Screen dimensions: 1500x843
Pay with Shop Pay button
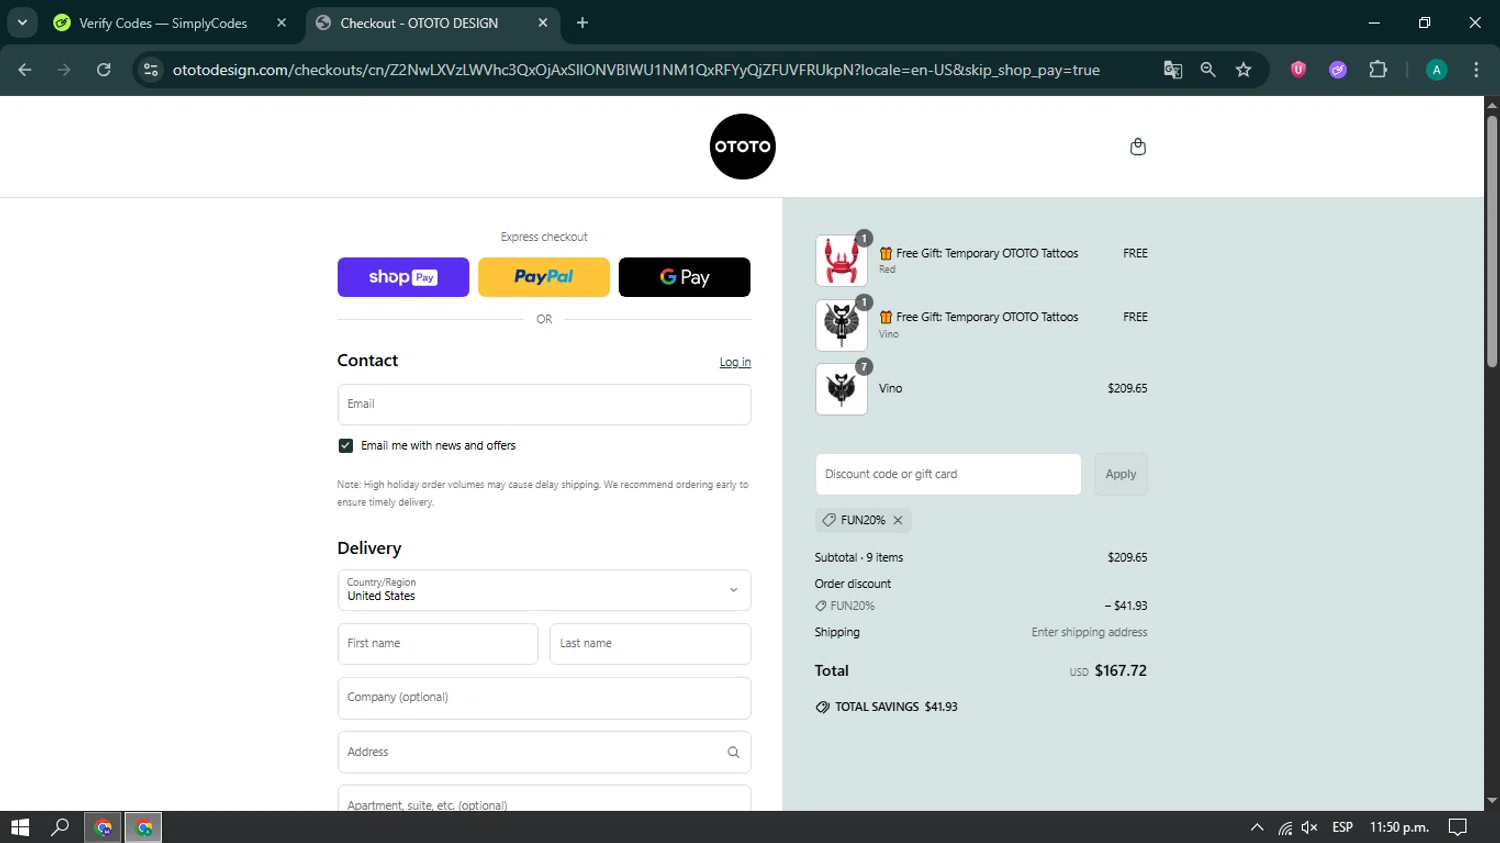coord(403,277)
